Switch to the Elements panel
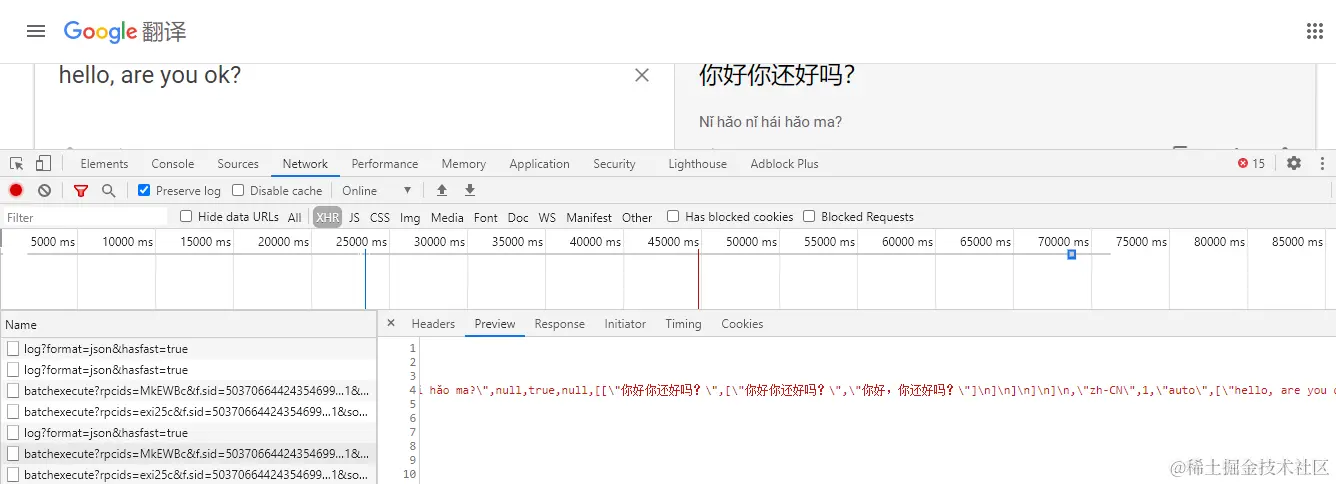 coord(104,164)
